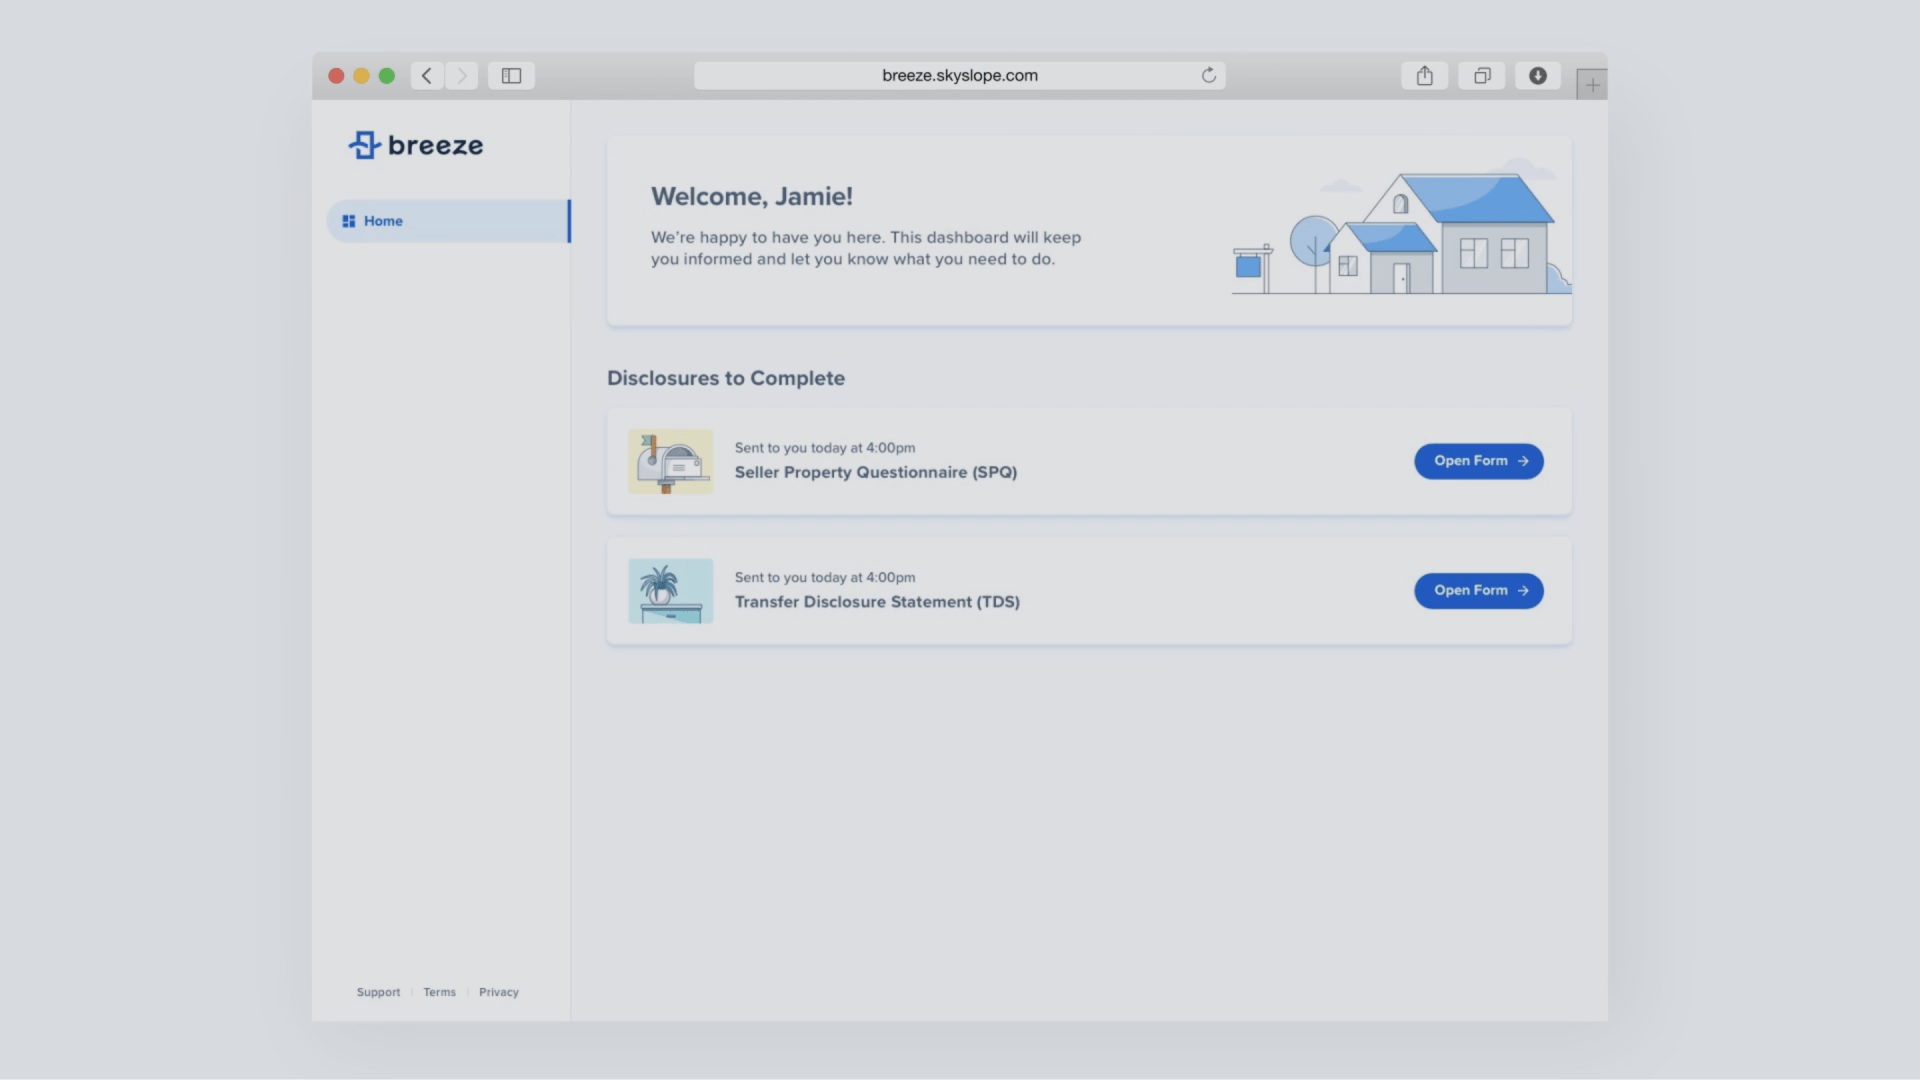Click the breeze.skyslope.com address bar
This screenshot has height=1080, width=1920.
(x=958, y=76)
